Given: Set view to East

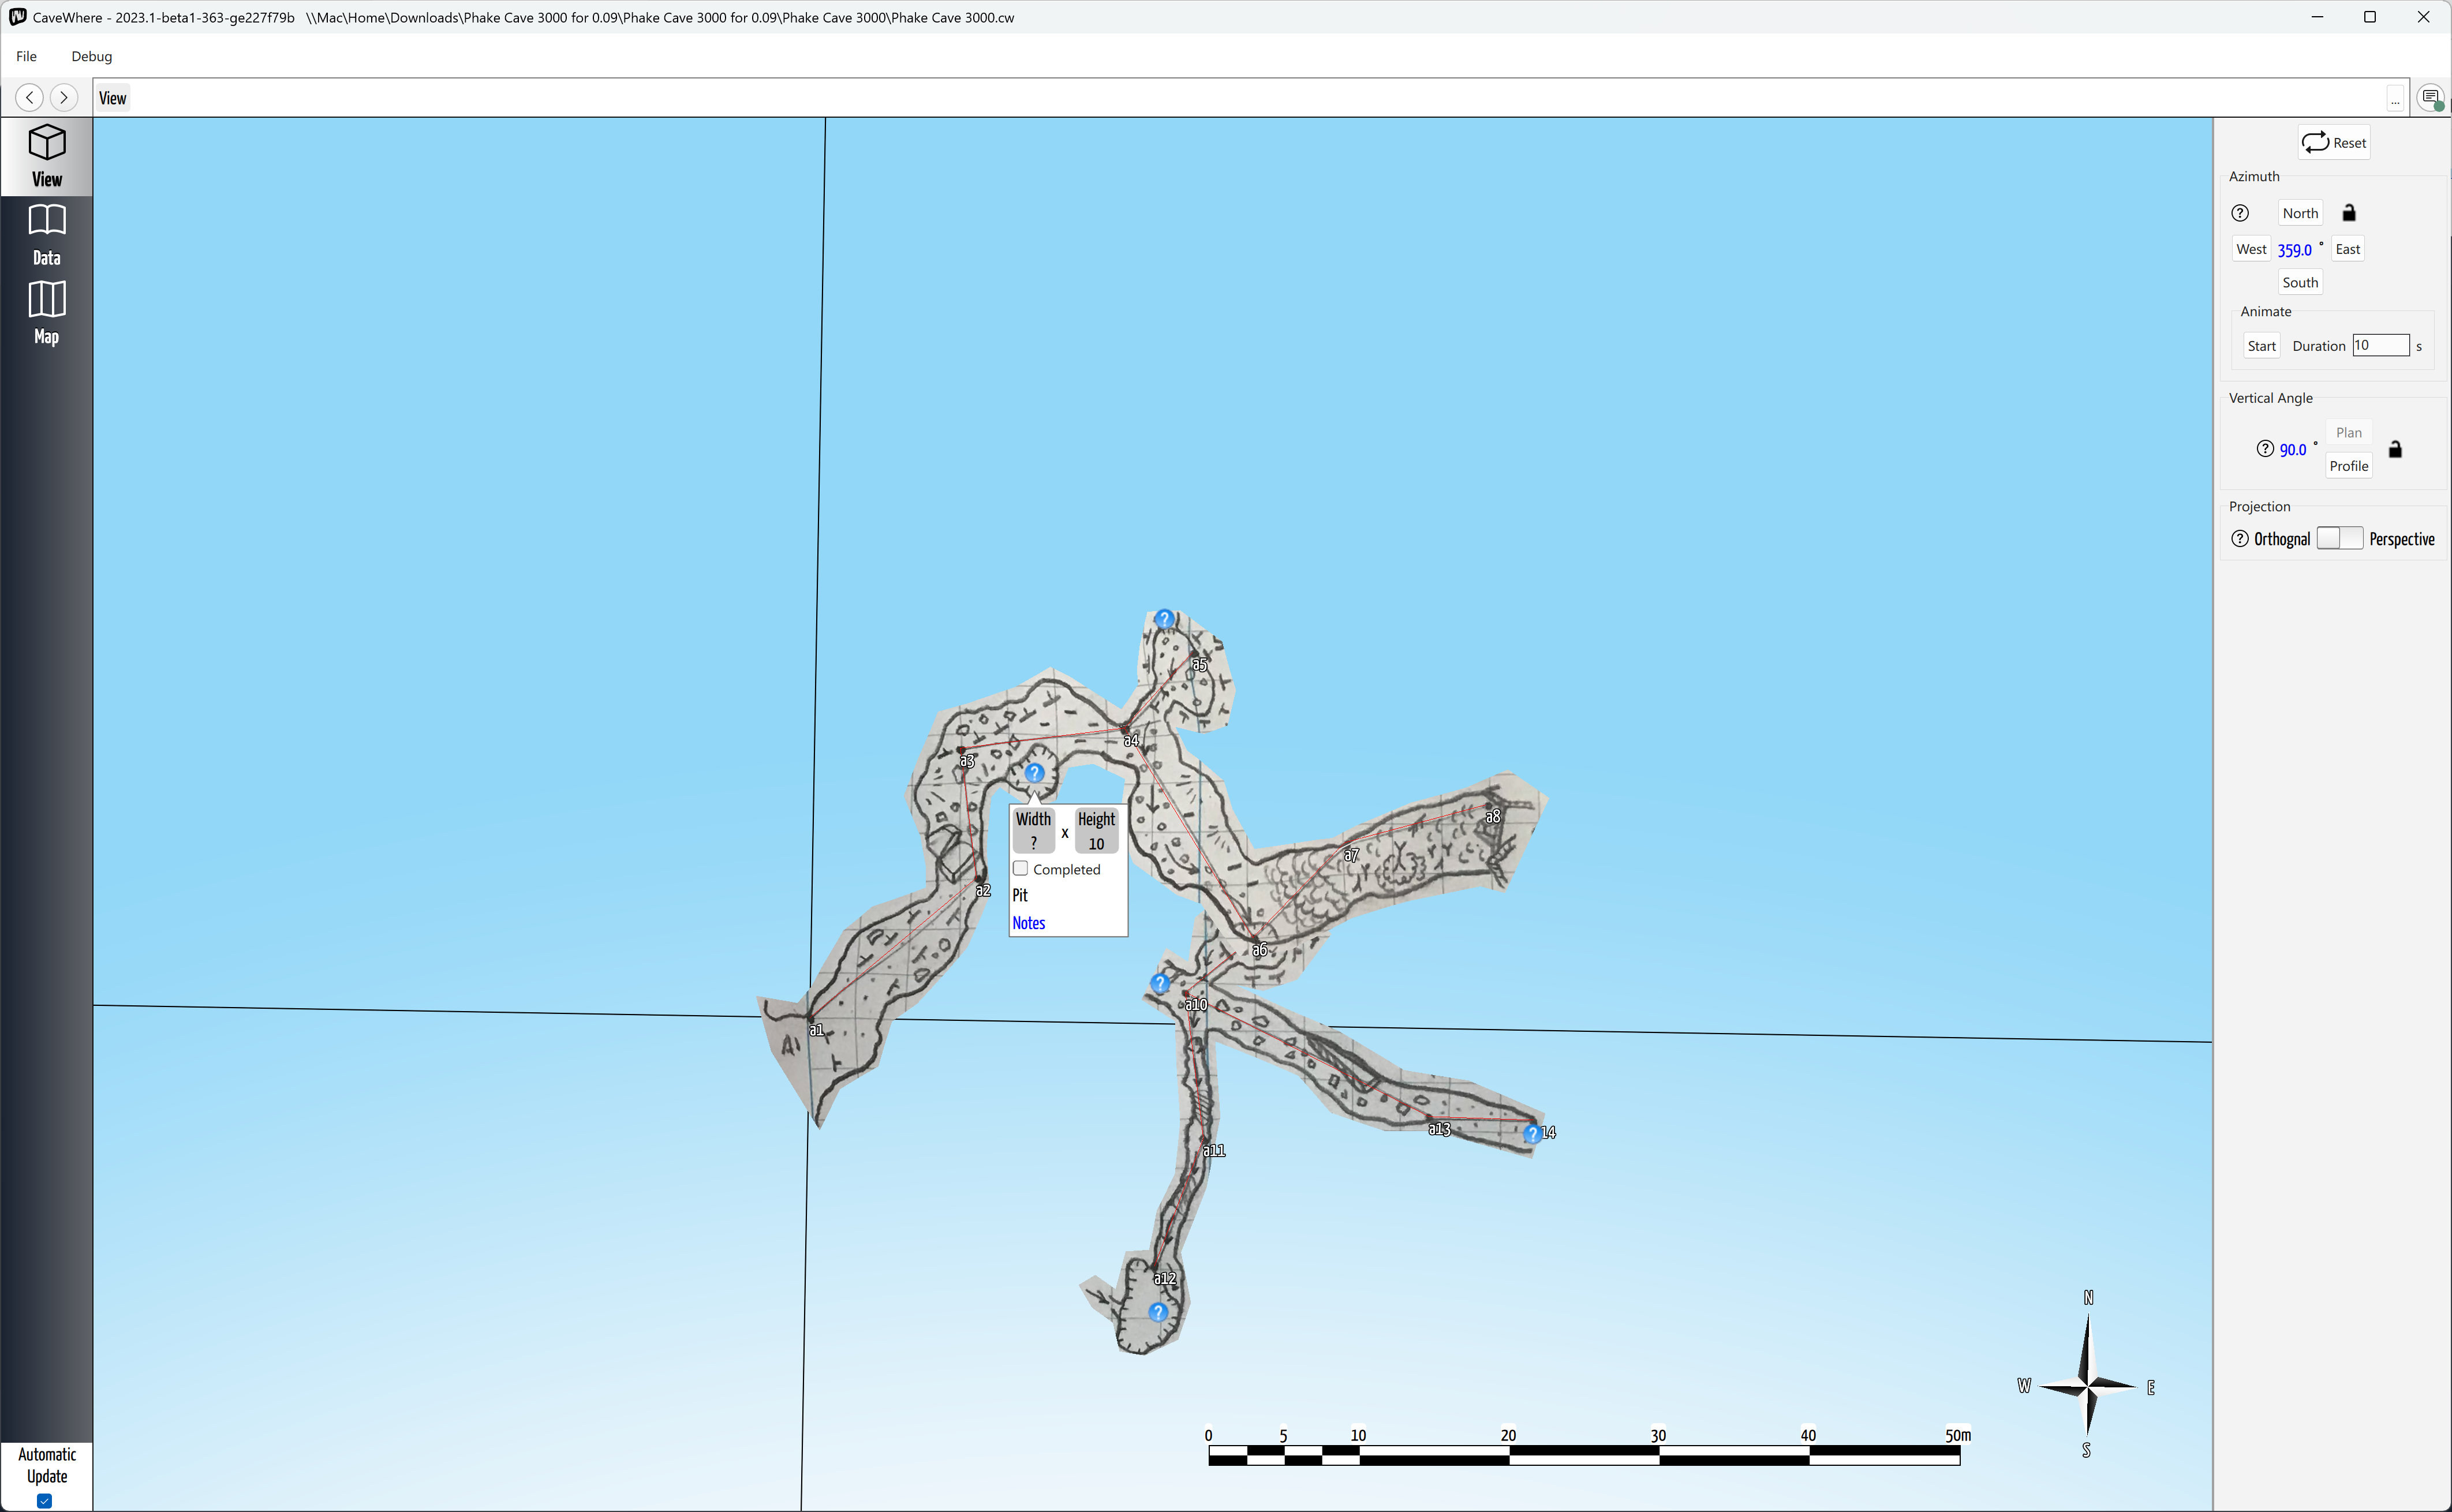Looking at the screenshot, I should 2347,249.
